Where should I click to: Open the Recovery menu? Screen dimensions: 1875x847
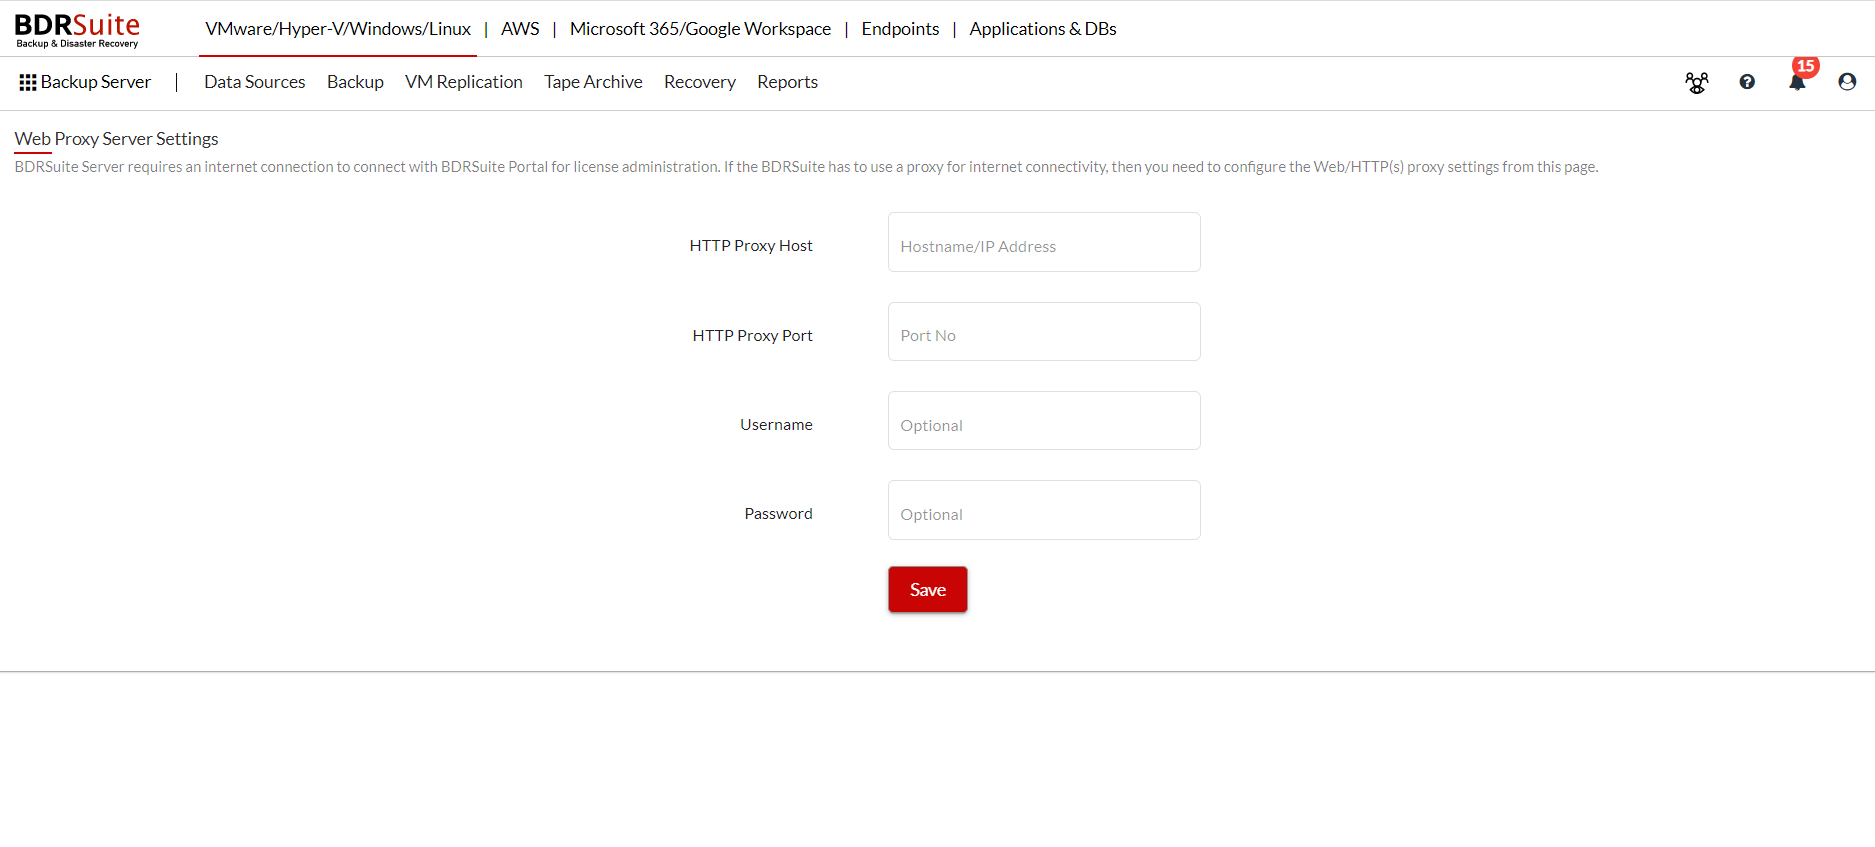[700, 82]
